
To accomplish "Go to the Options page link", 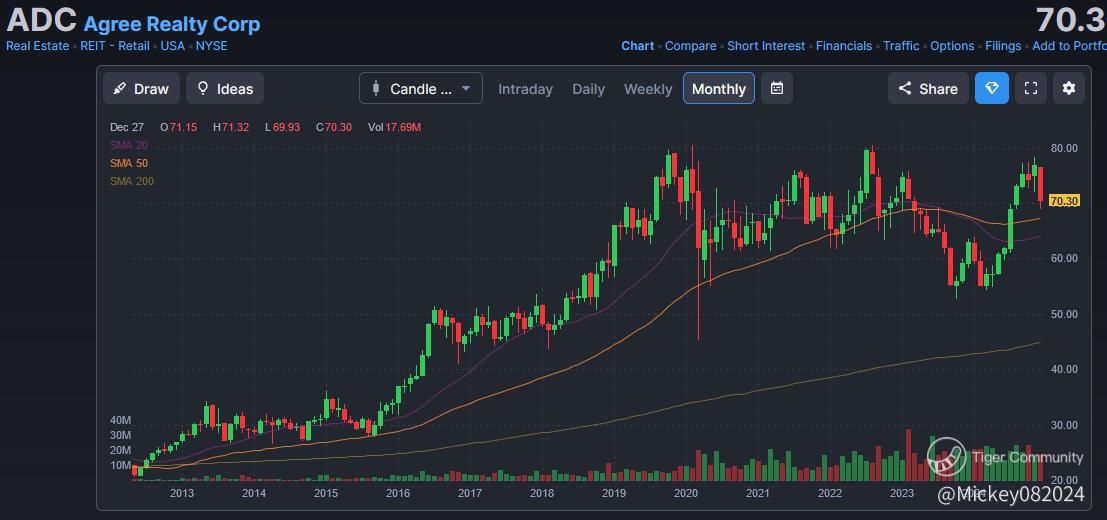I will pyautogui.click(x=952, y=46).
